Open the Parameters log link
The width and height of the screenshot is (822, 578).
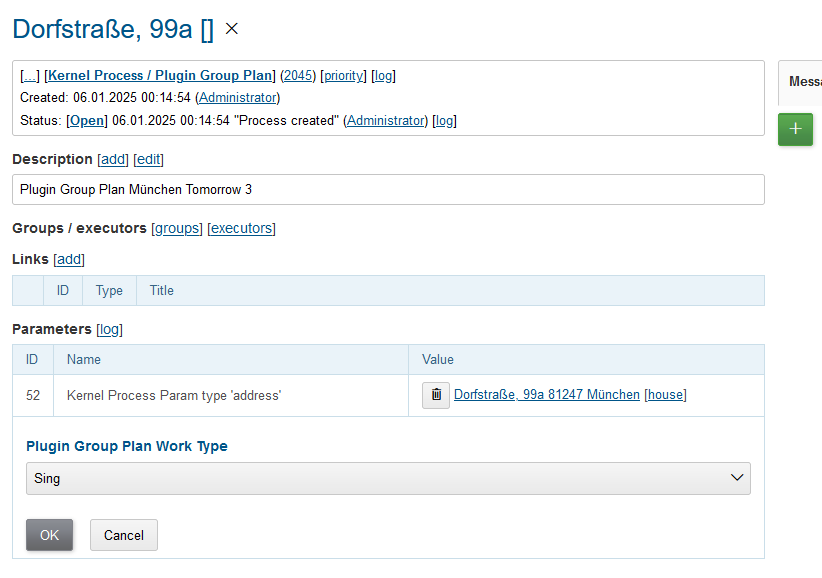[x=109, y=329]
